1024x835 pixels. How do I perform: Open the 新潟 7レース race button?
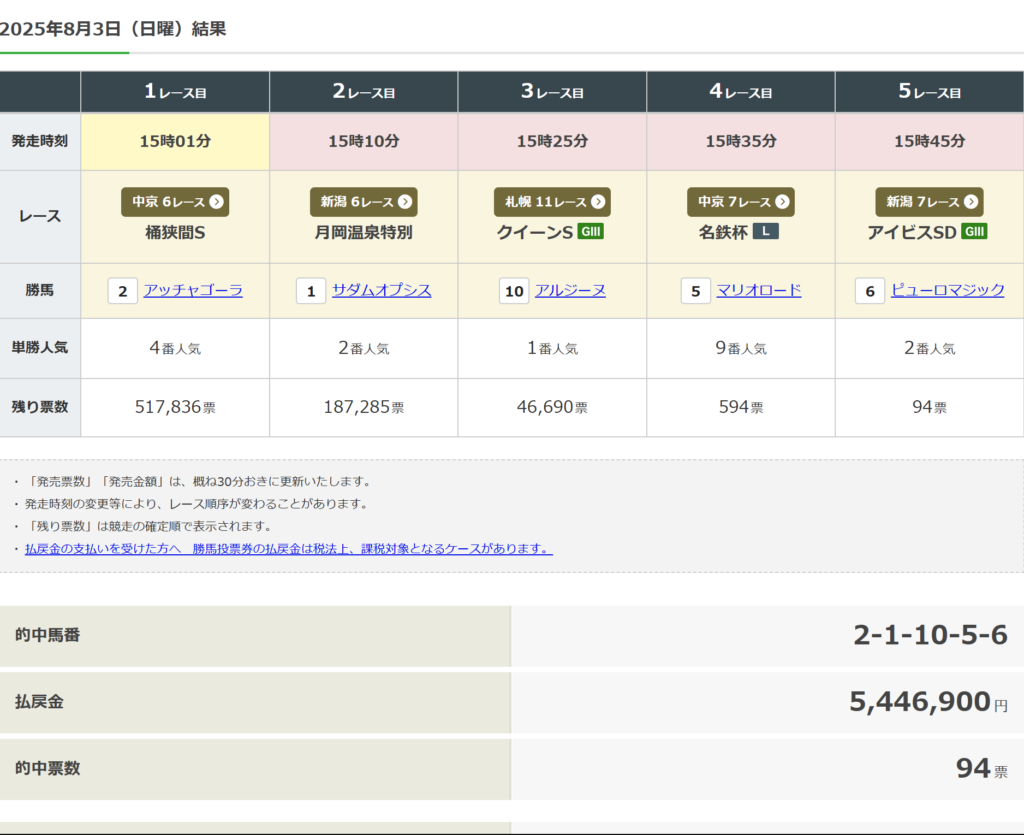pyautogui.click(x=929, y=202)
